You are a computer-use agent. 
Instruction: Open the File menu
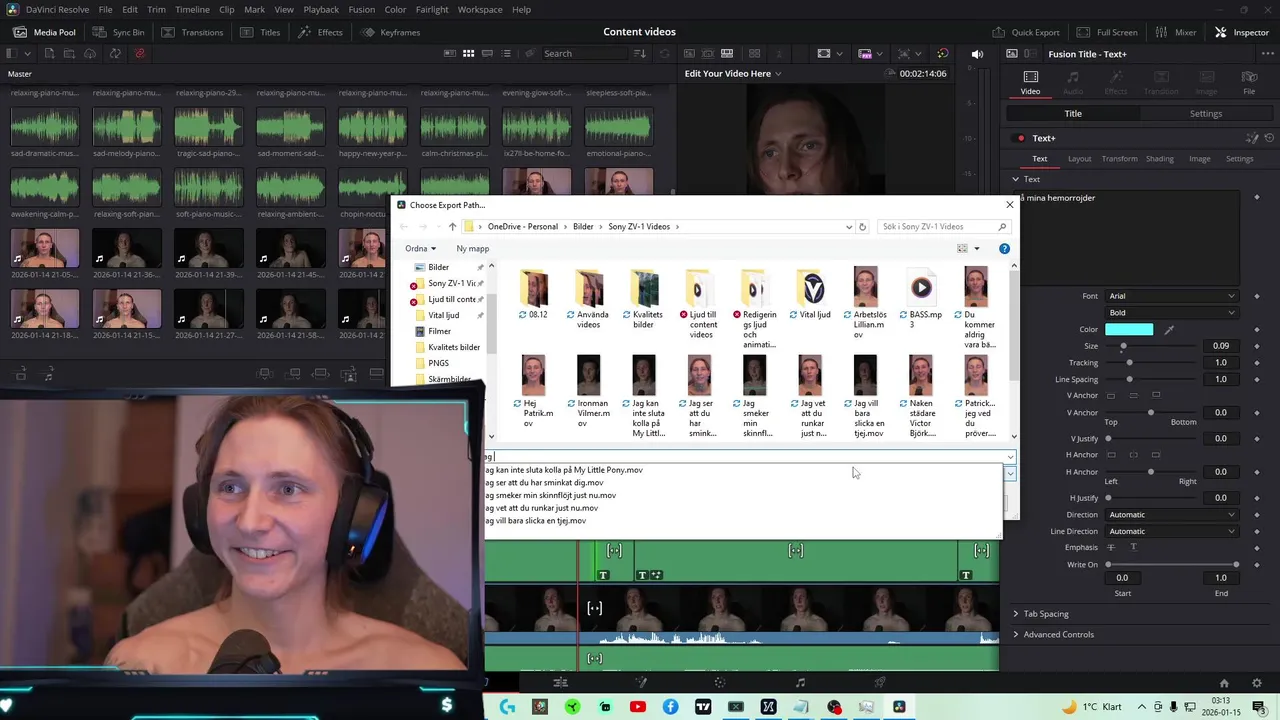coord(105,9)
